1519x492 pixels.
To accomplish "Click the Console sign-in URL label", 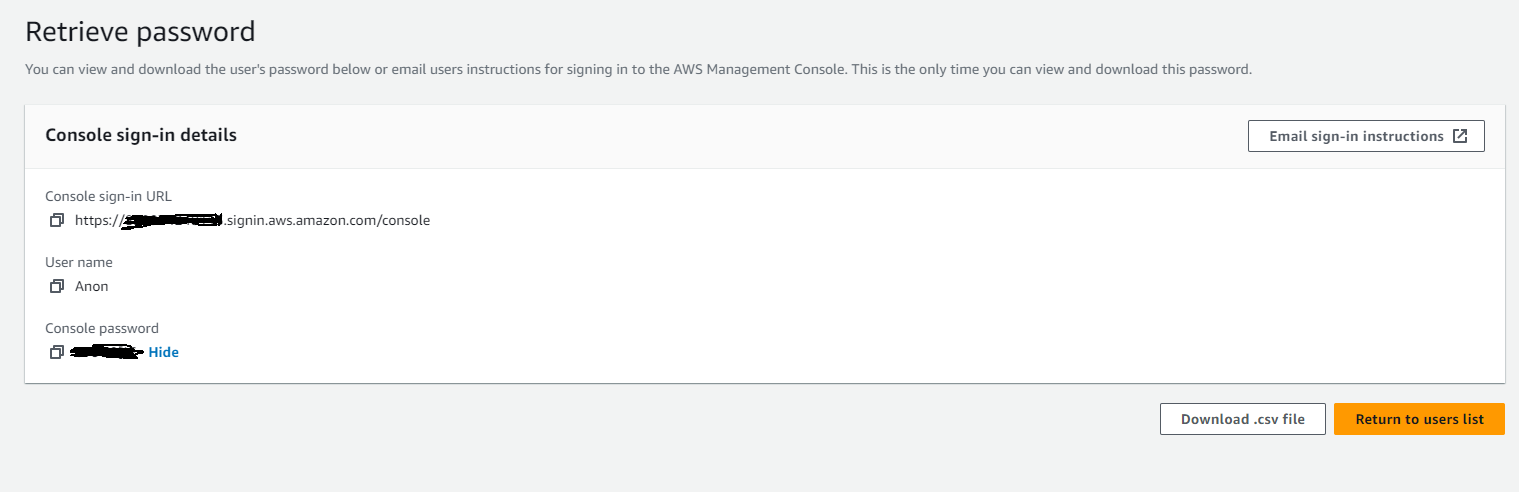I will [109, 196].
